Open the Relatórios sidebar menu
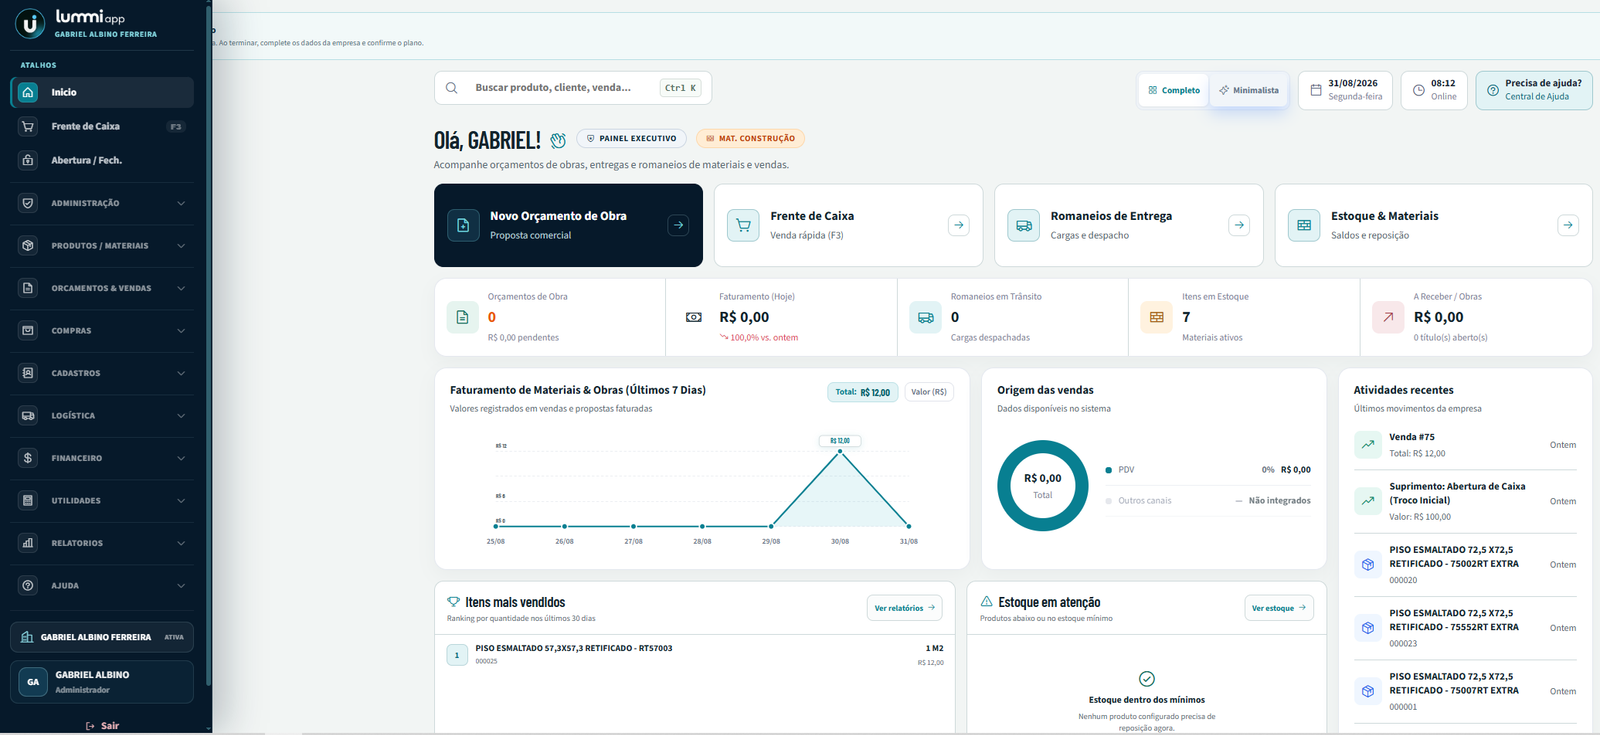This screenshot has width=1600, height=735. pyautogui.click(x=102, y=543)
